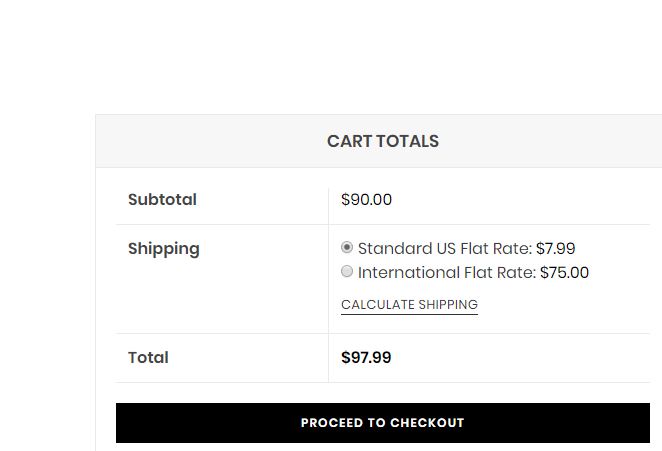Choose the International Flat Rate radio button
The image size is (662, 451).
[x=347, y=271]
